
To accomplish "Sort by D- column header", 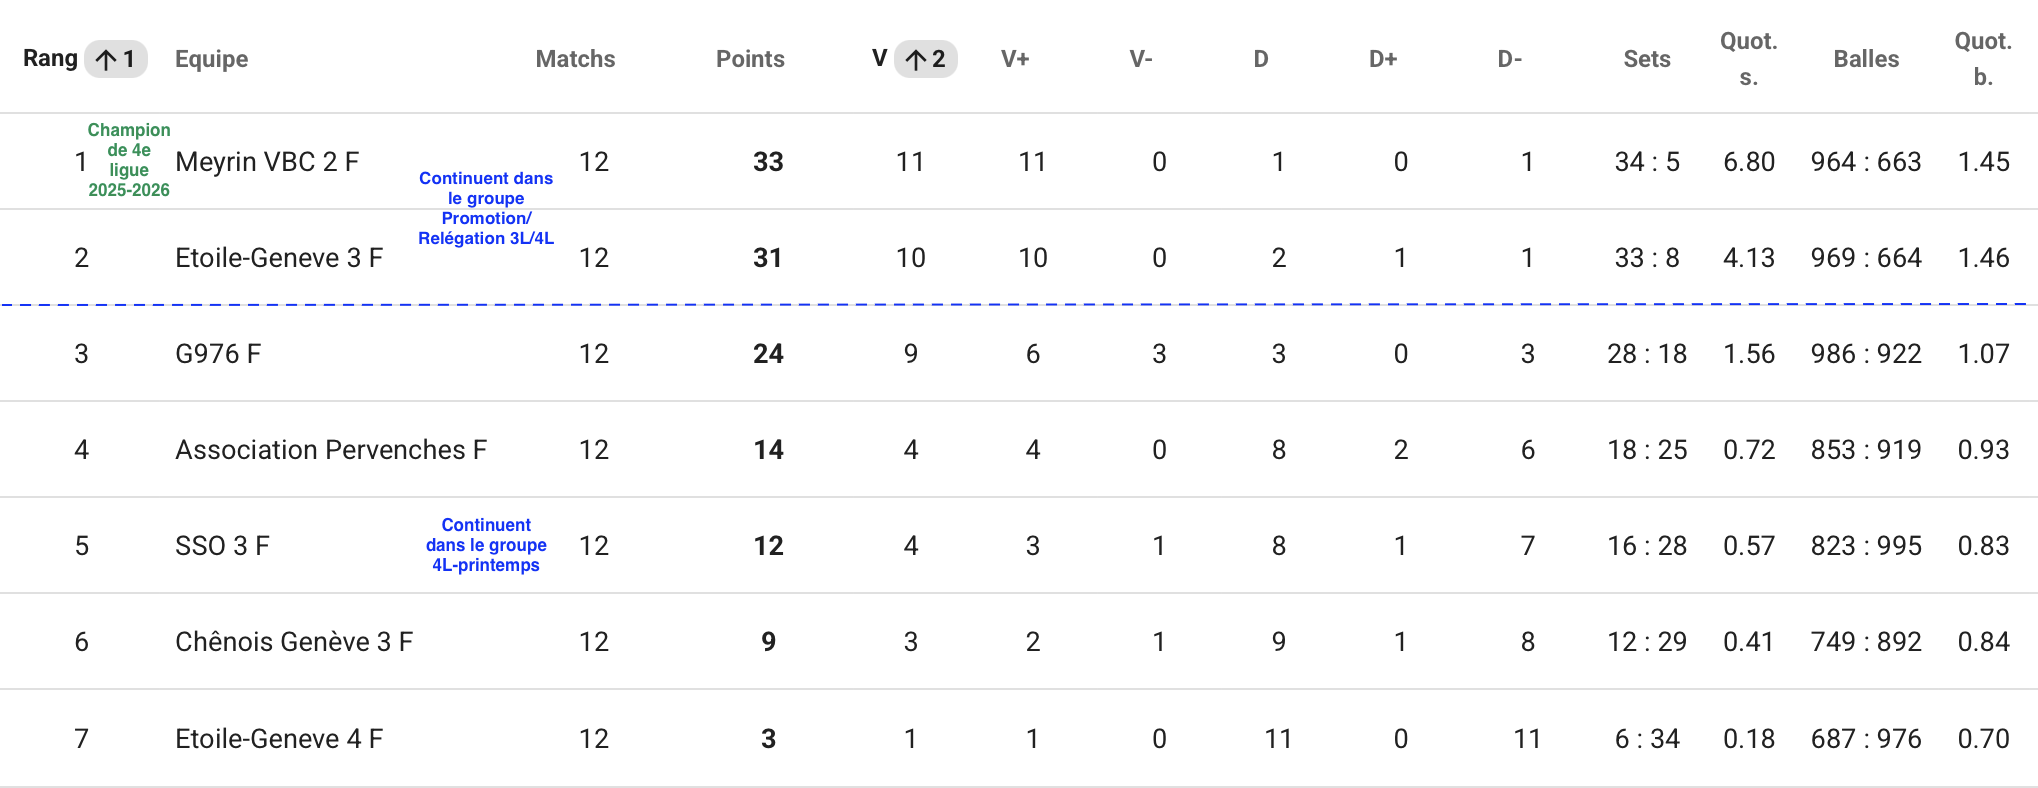I will coord(1510,59).
